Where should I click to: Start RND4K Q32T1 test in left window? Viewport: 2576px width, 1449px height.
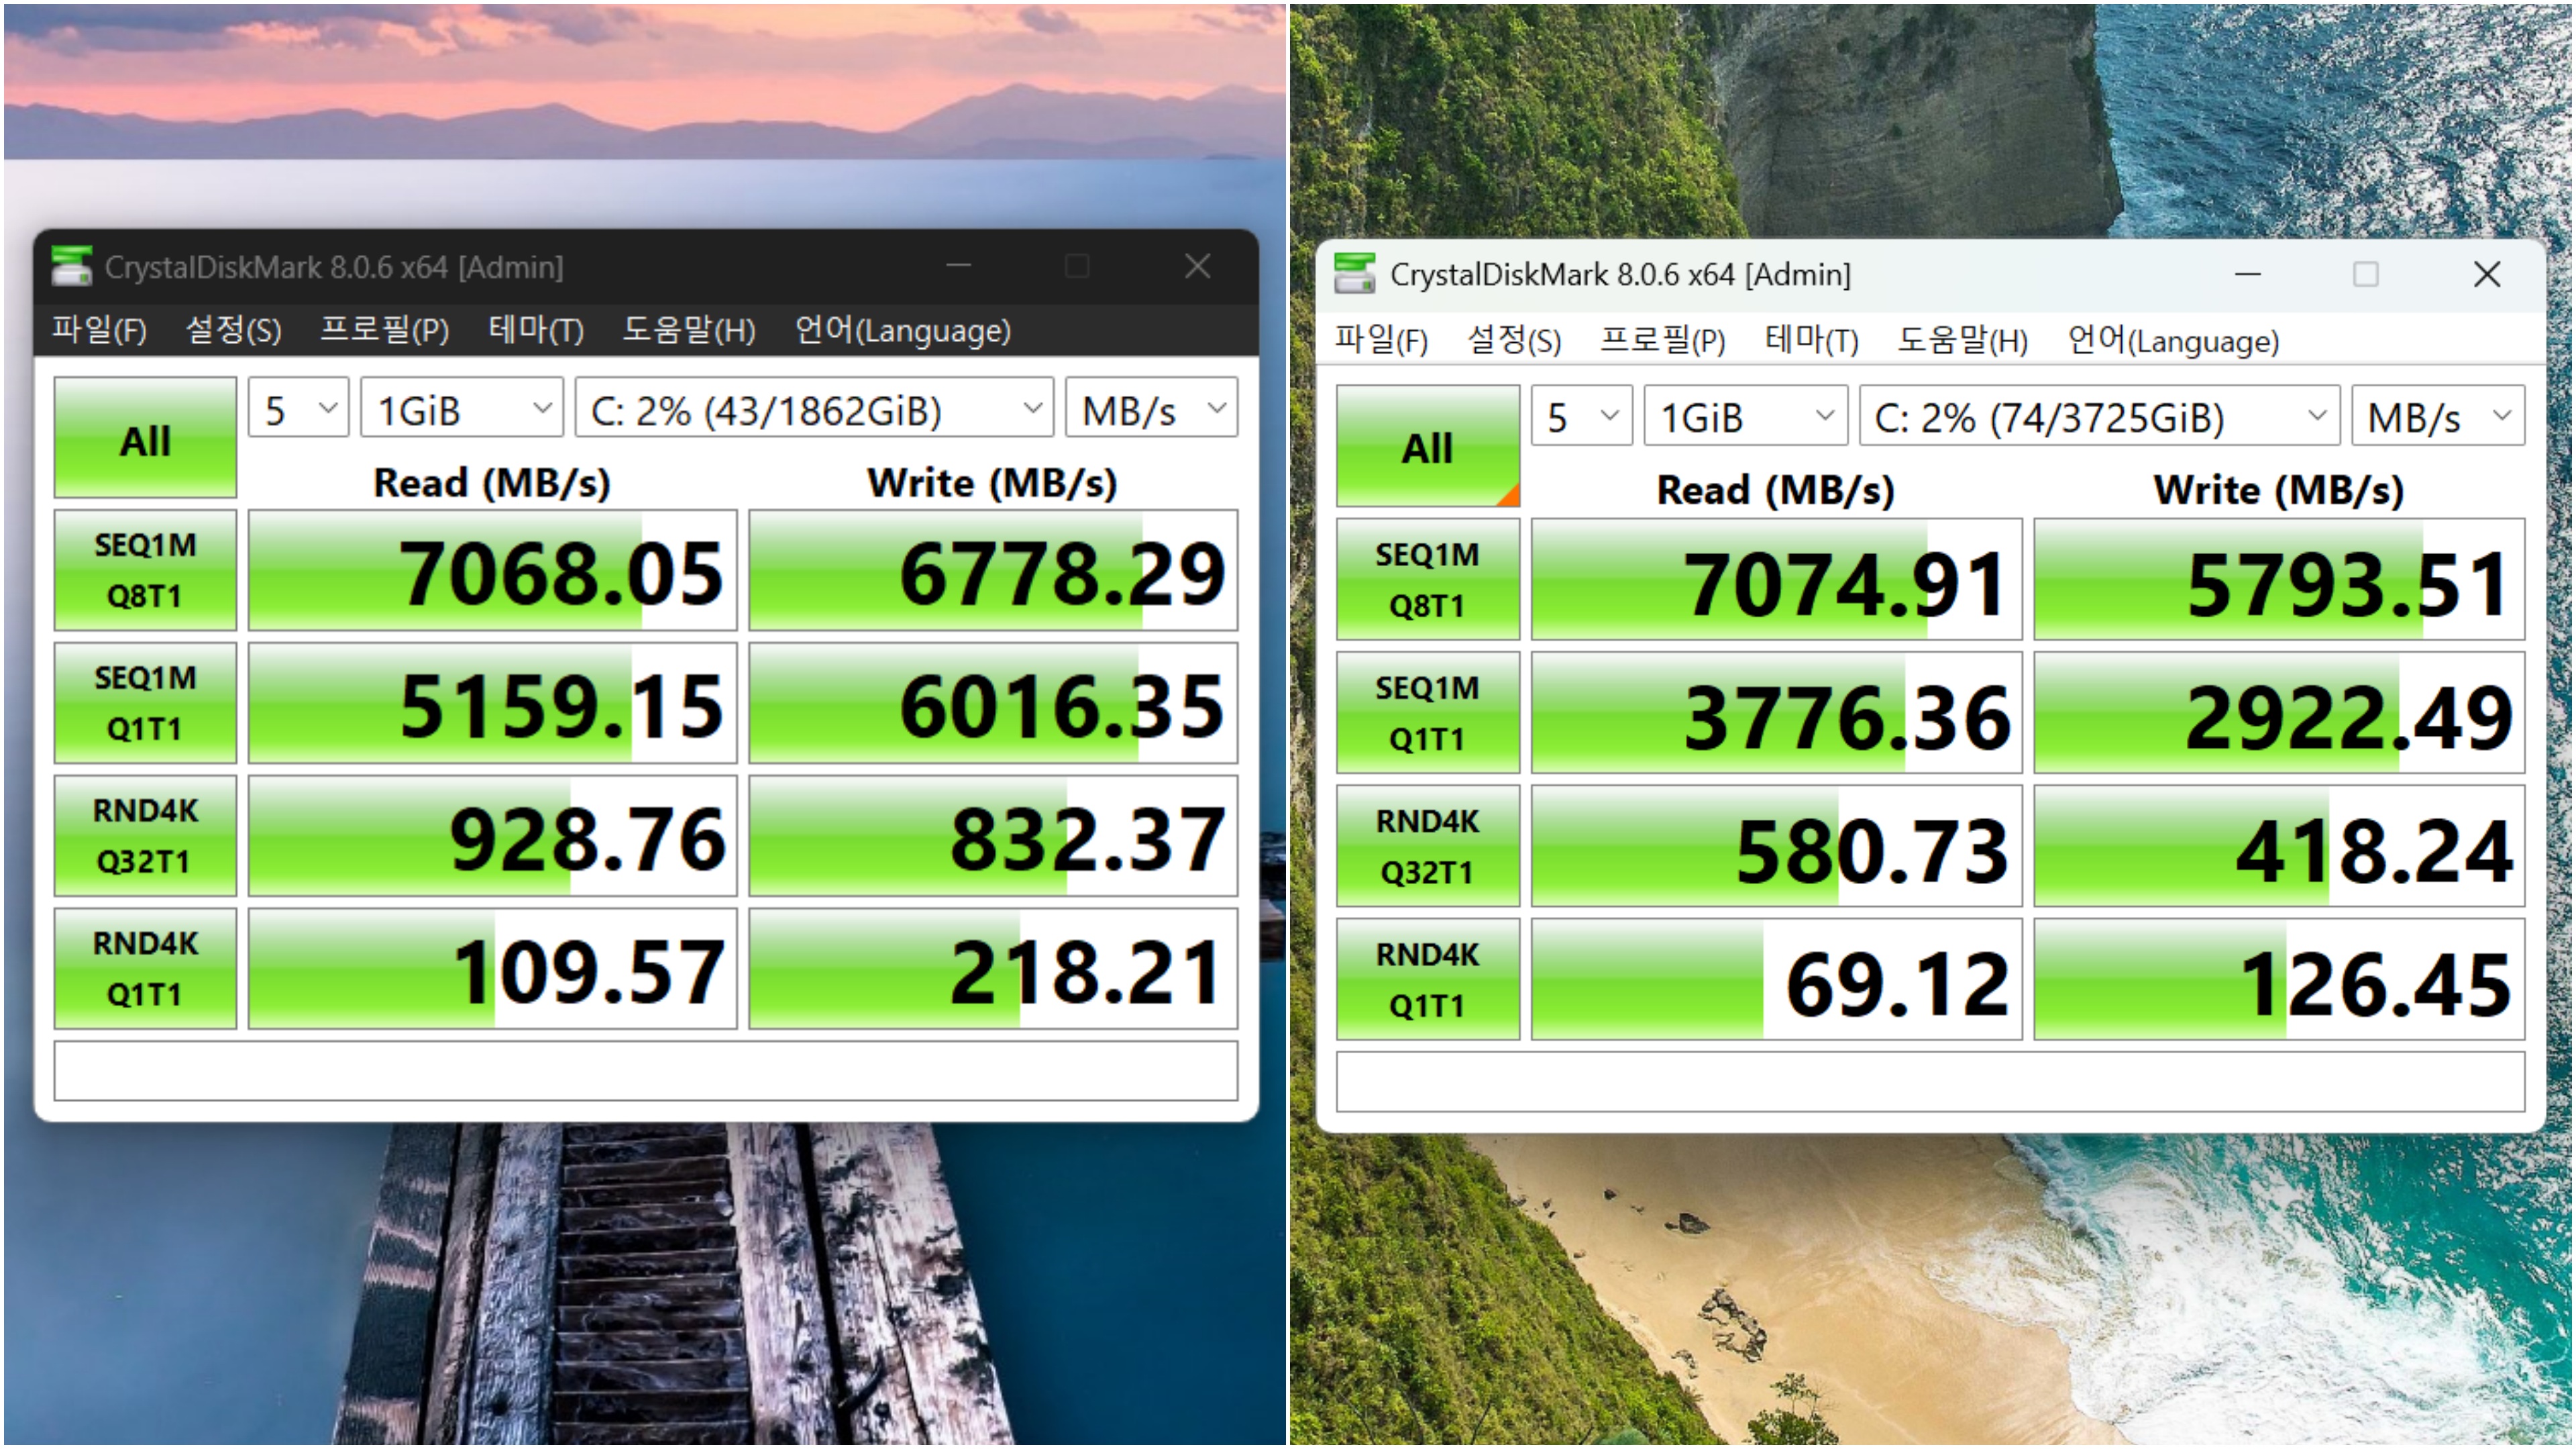tap(145, 836)
